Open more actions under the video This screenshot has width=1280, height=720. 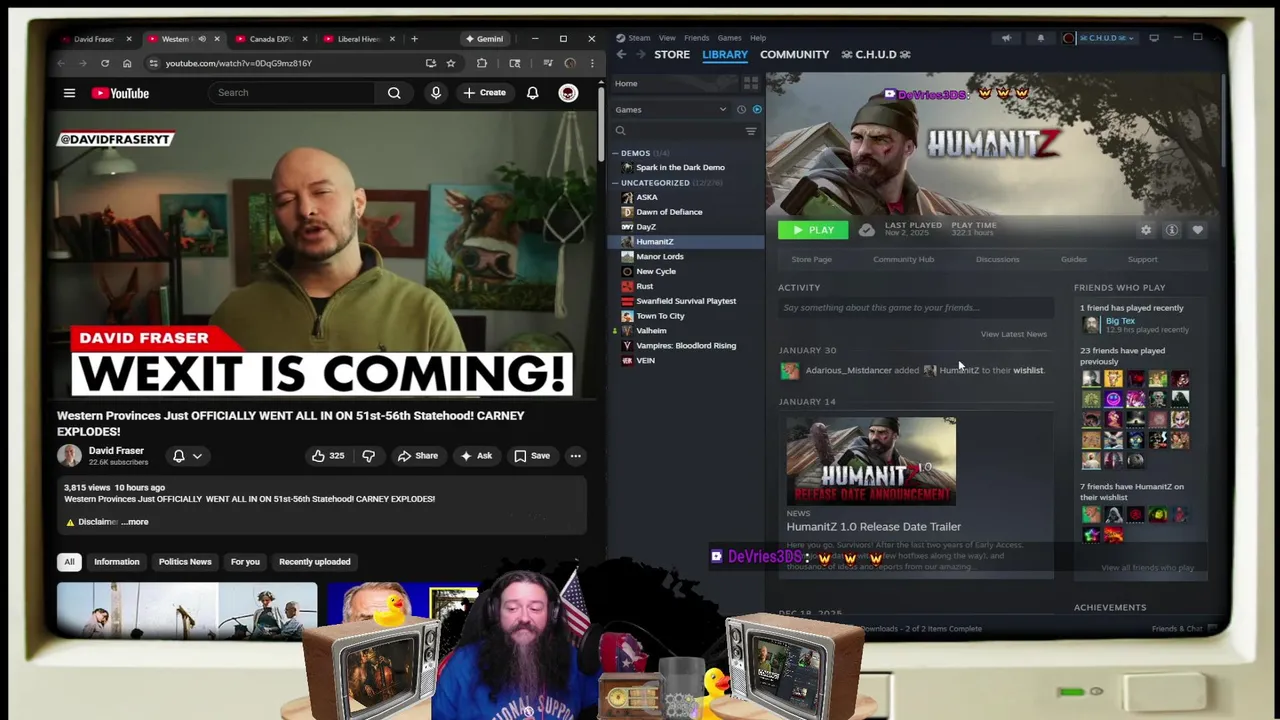pos(575,456)
